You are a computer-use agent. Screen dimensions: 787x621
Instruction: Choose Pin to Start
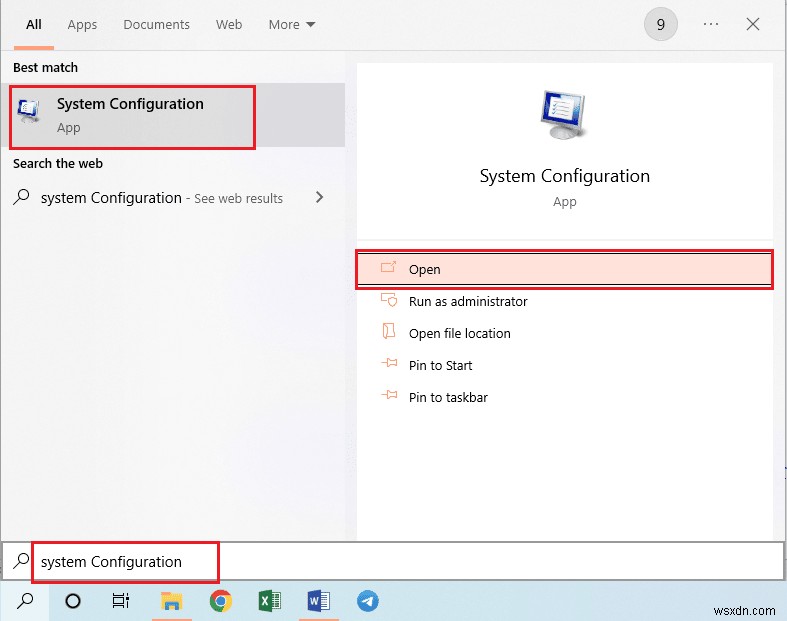565,365
